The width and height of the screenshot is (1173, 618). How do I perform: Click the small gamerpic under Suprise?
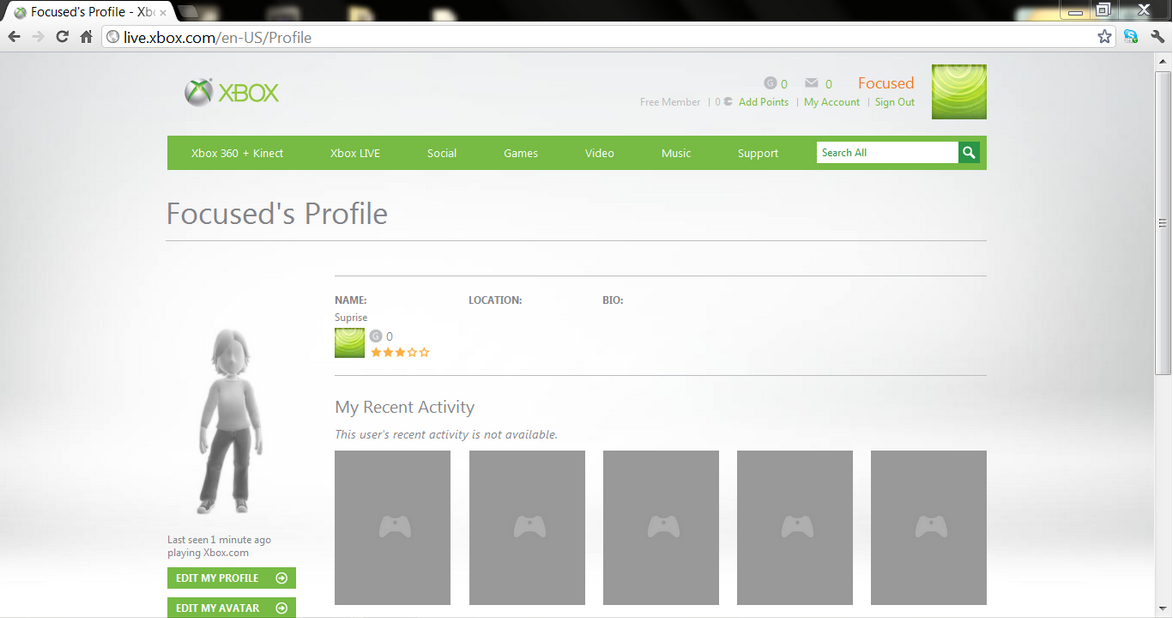pos(349,343)
